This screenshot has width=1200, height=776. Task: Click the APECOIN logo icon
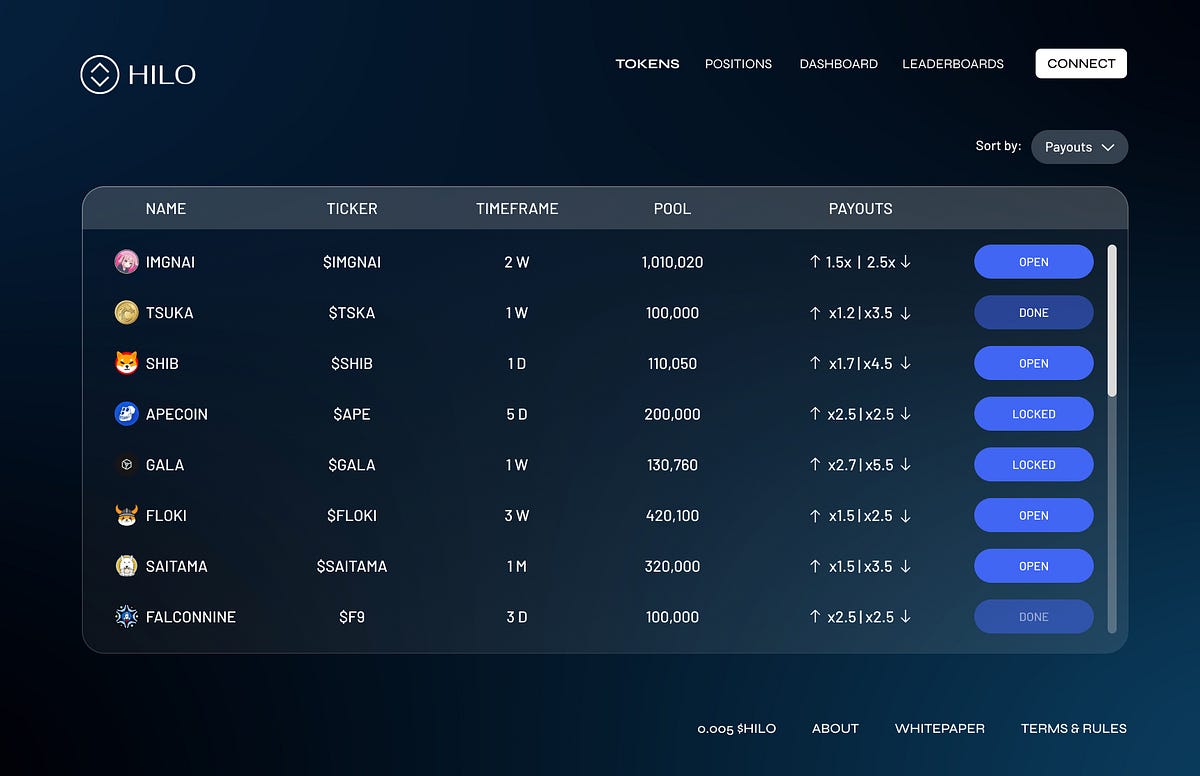(x=125, y=413)
